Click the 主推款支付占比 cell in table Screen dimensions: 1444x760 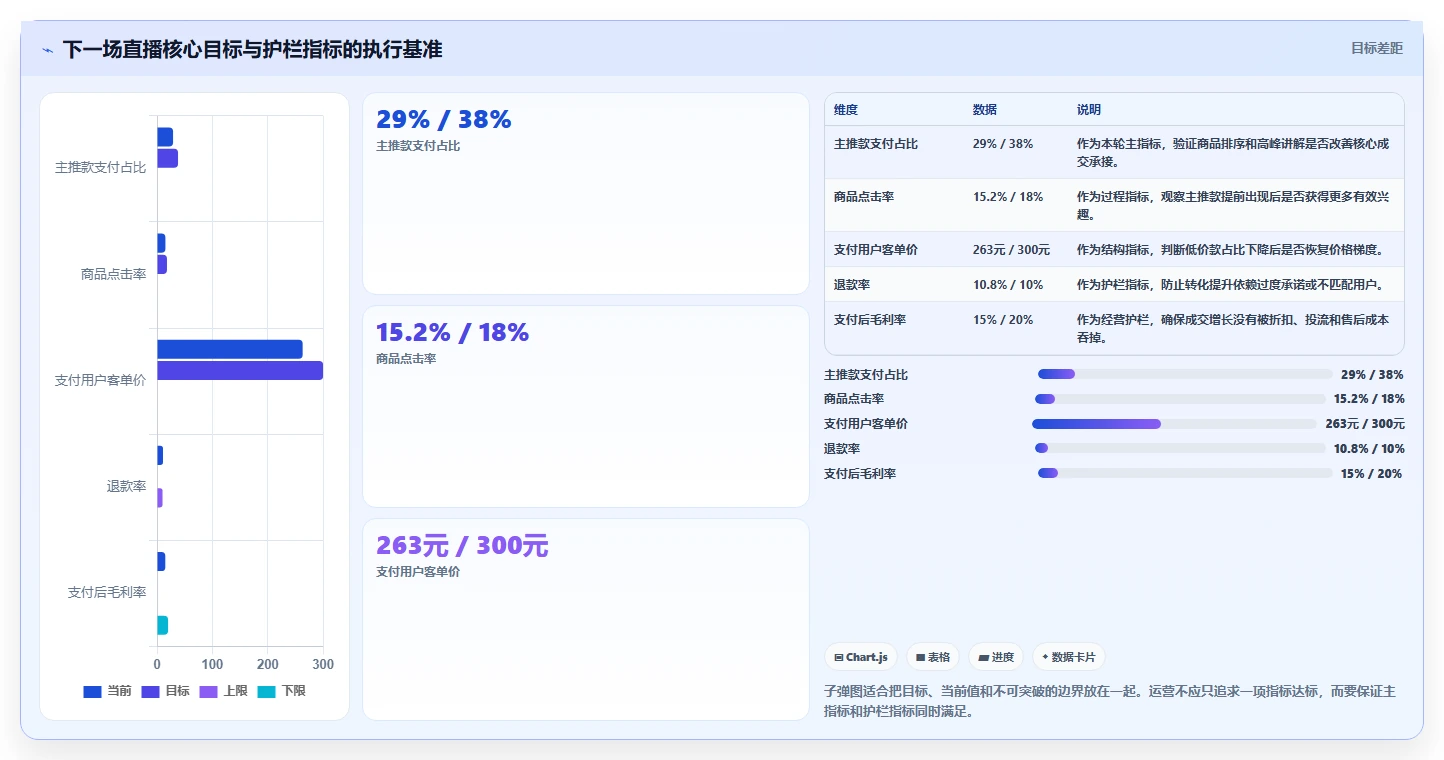tap(894, 152)
